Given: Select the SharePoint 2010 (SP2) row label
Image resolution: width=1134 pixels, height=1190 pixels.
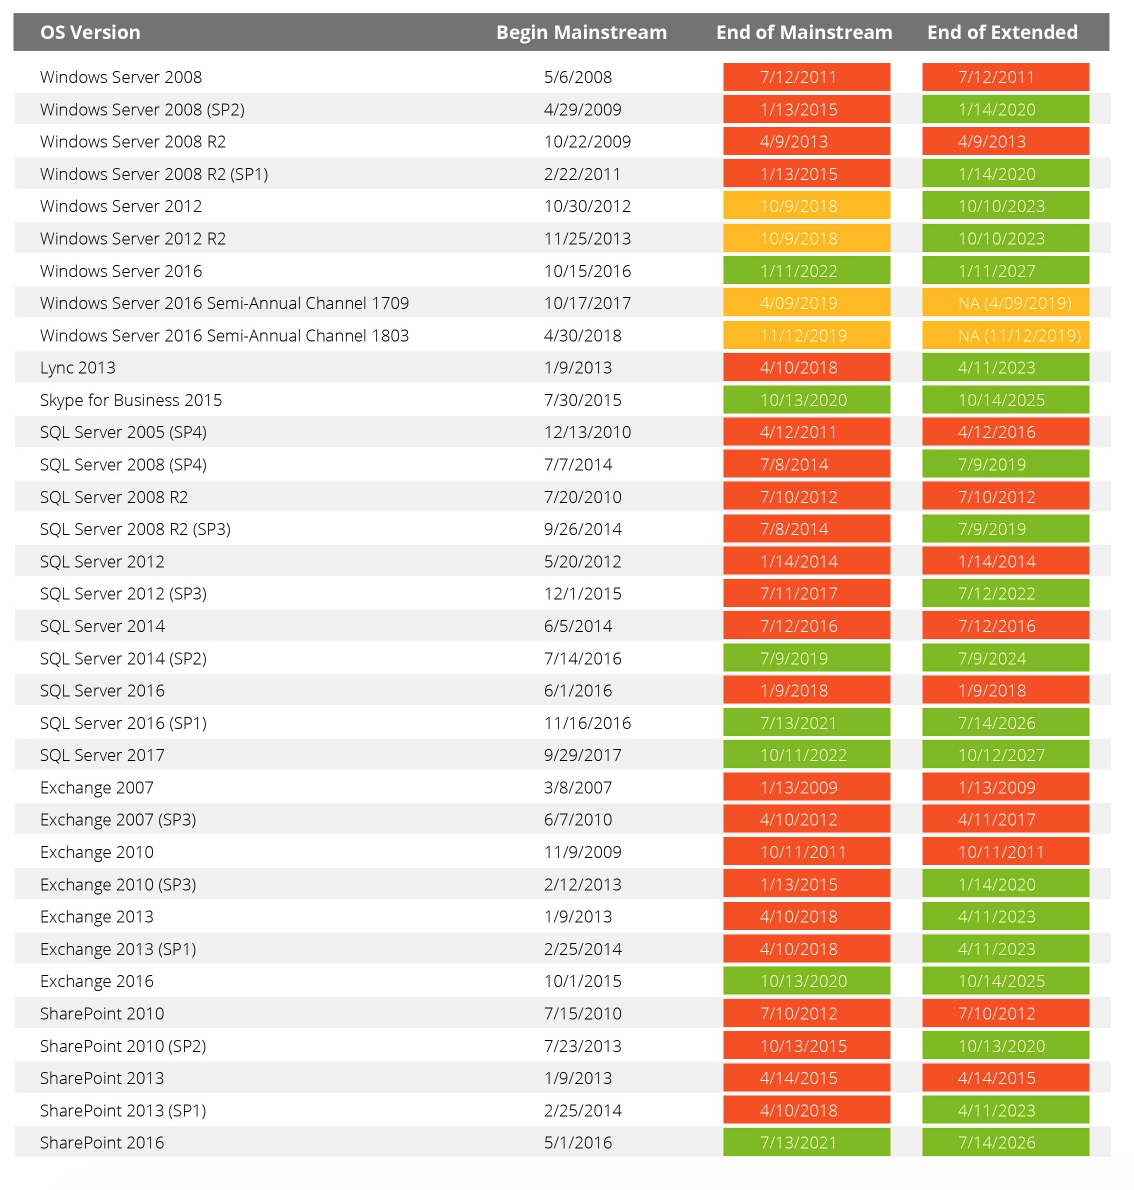Looking at the screenshot, I should point(123,1046).
